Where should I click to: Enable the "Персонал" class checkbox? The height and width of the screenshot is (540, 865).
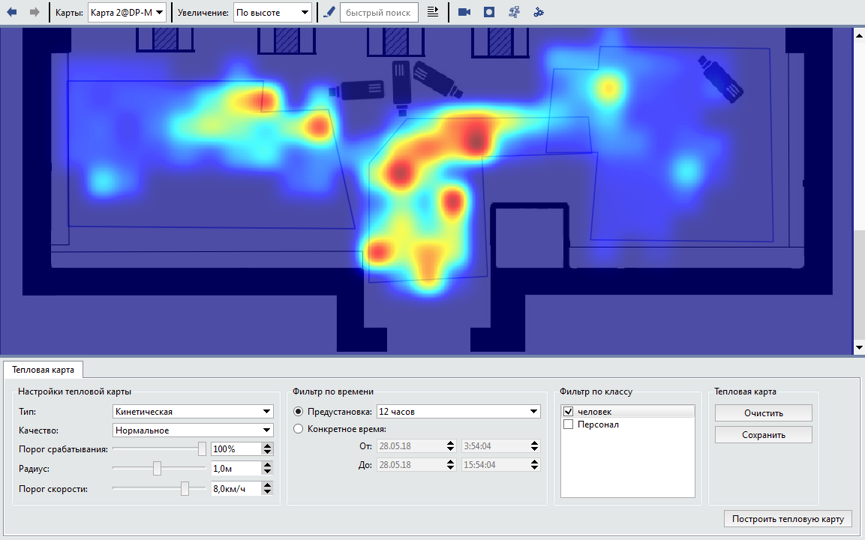[x=569, y=425]
